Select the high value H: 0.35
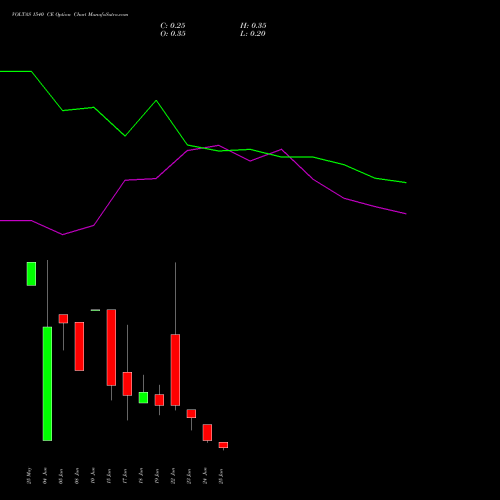Image resolution: width=500 pixels, height=500 pixels. point(253,26)
